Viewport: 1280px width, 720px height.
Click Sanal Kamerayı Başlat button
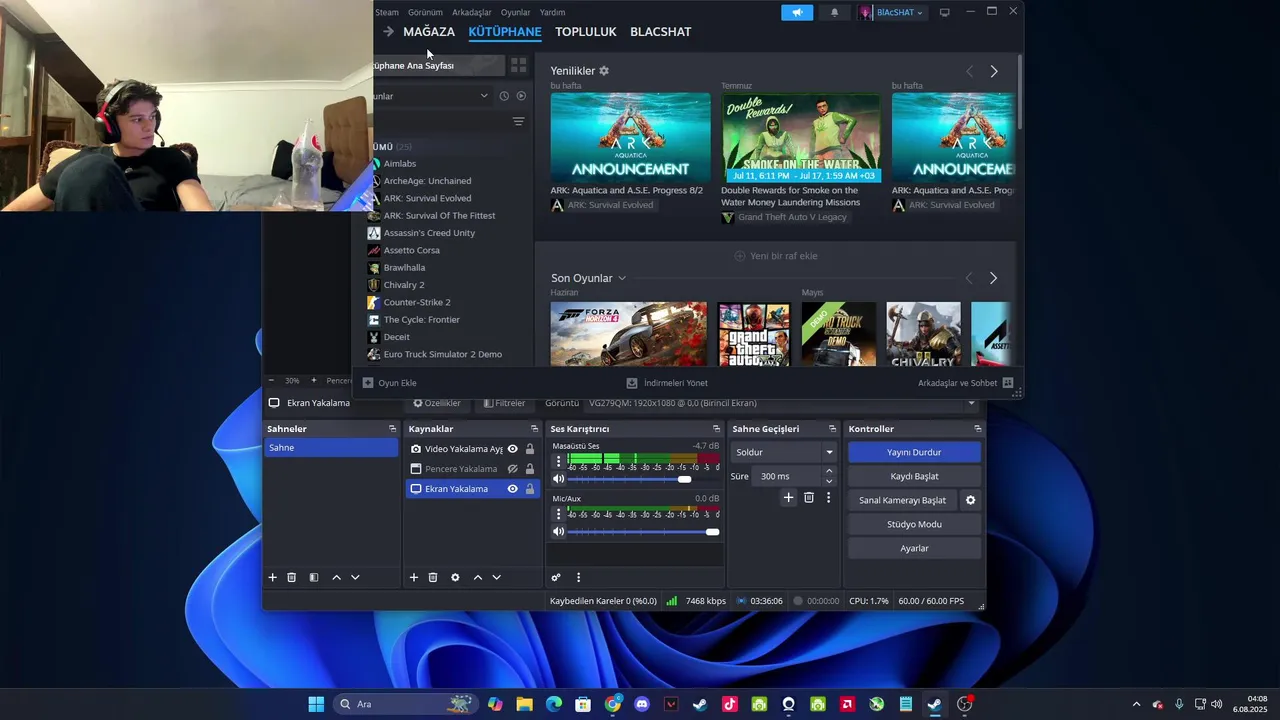tap(902, 500)
